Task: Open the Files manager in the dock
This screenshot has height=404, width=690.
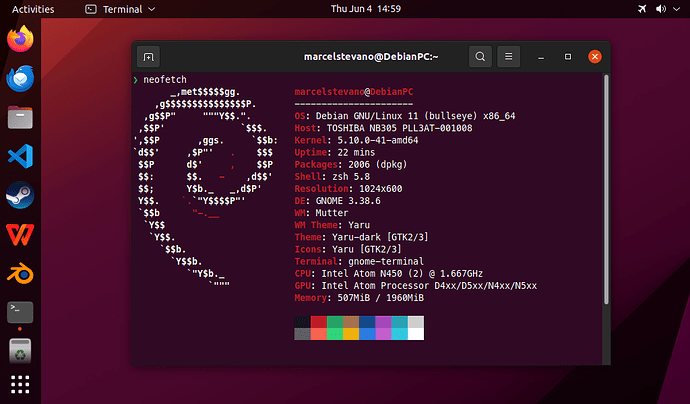Action: (x=20, y=118)
